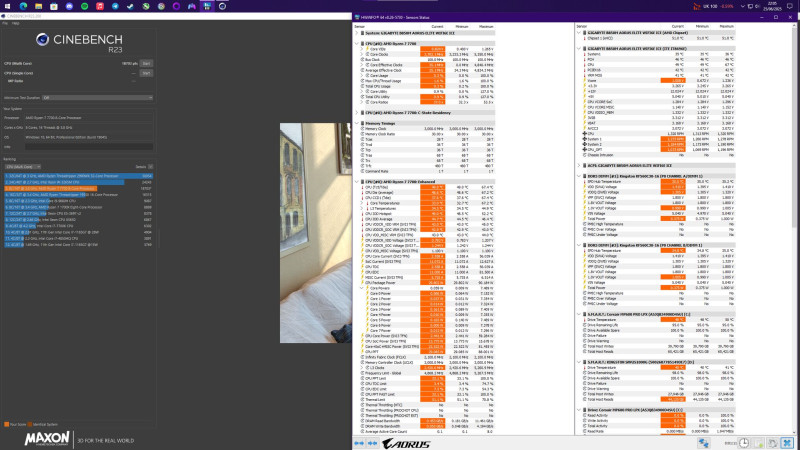800x450 pixels.
Task: Open the system tray clock and date
Action: point(771,6)
